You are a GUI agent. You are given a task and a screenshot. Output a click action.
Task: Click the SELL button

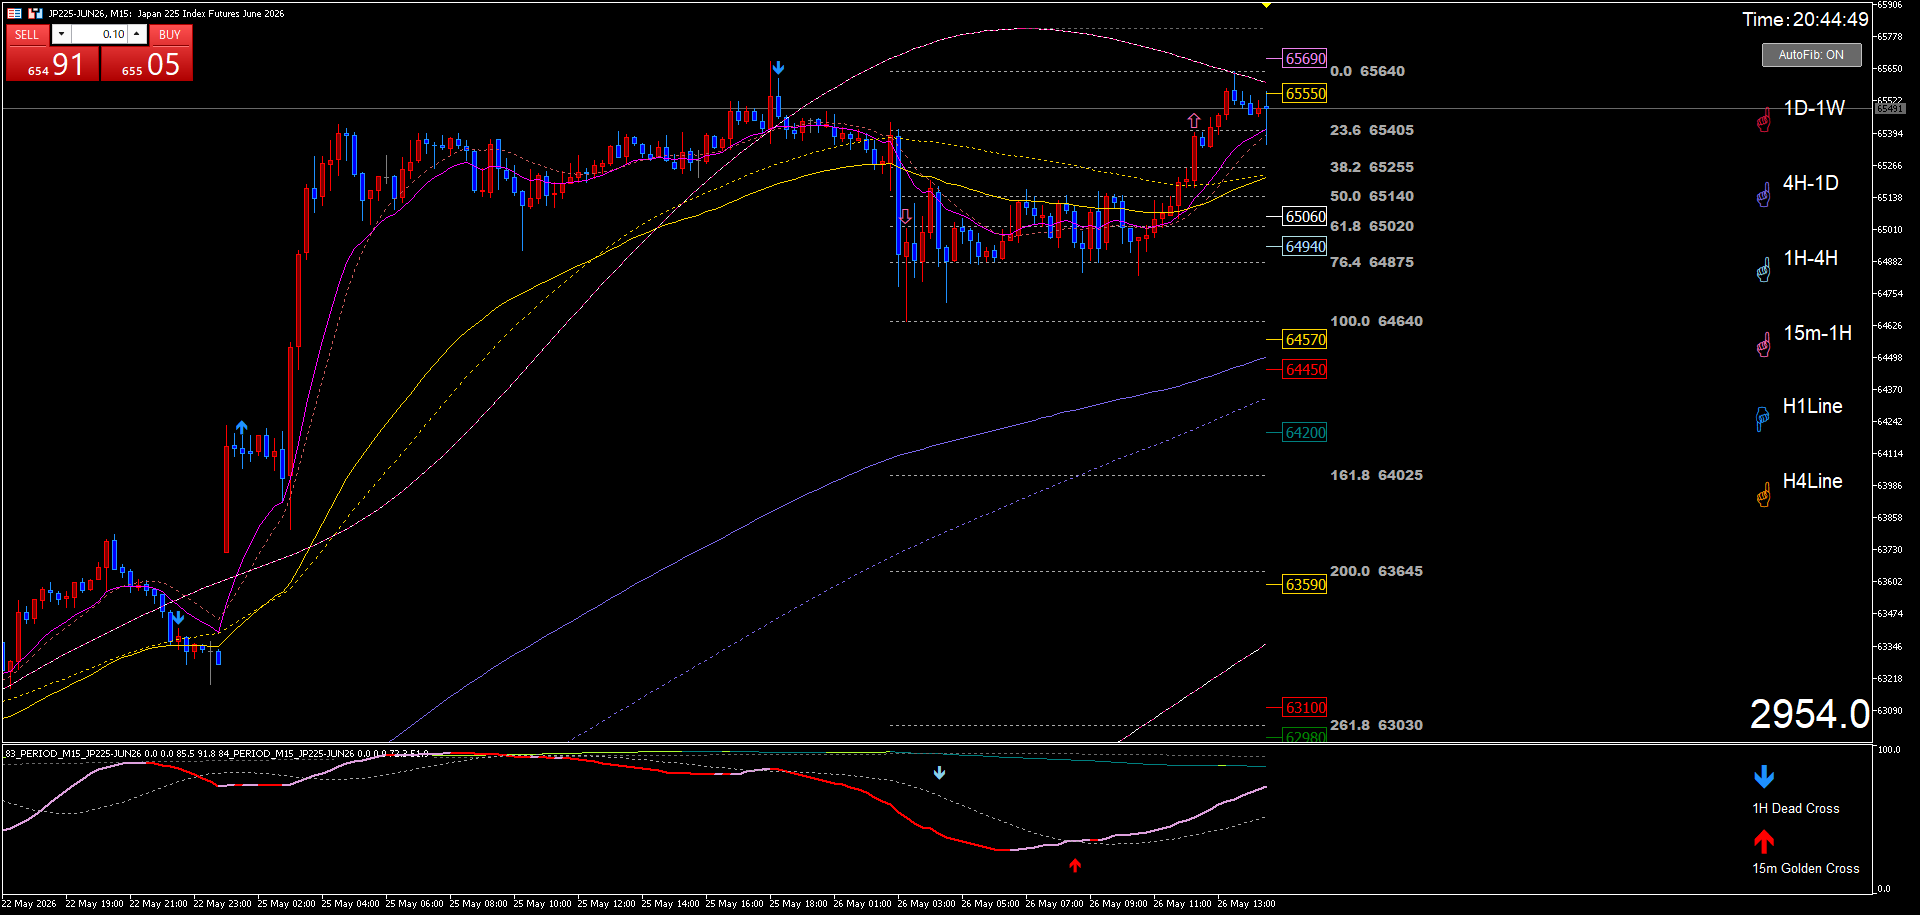(27, 34)
